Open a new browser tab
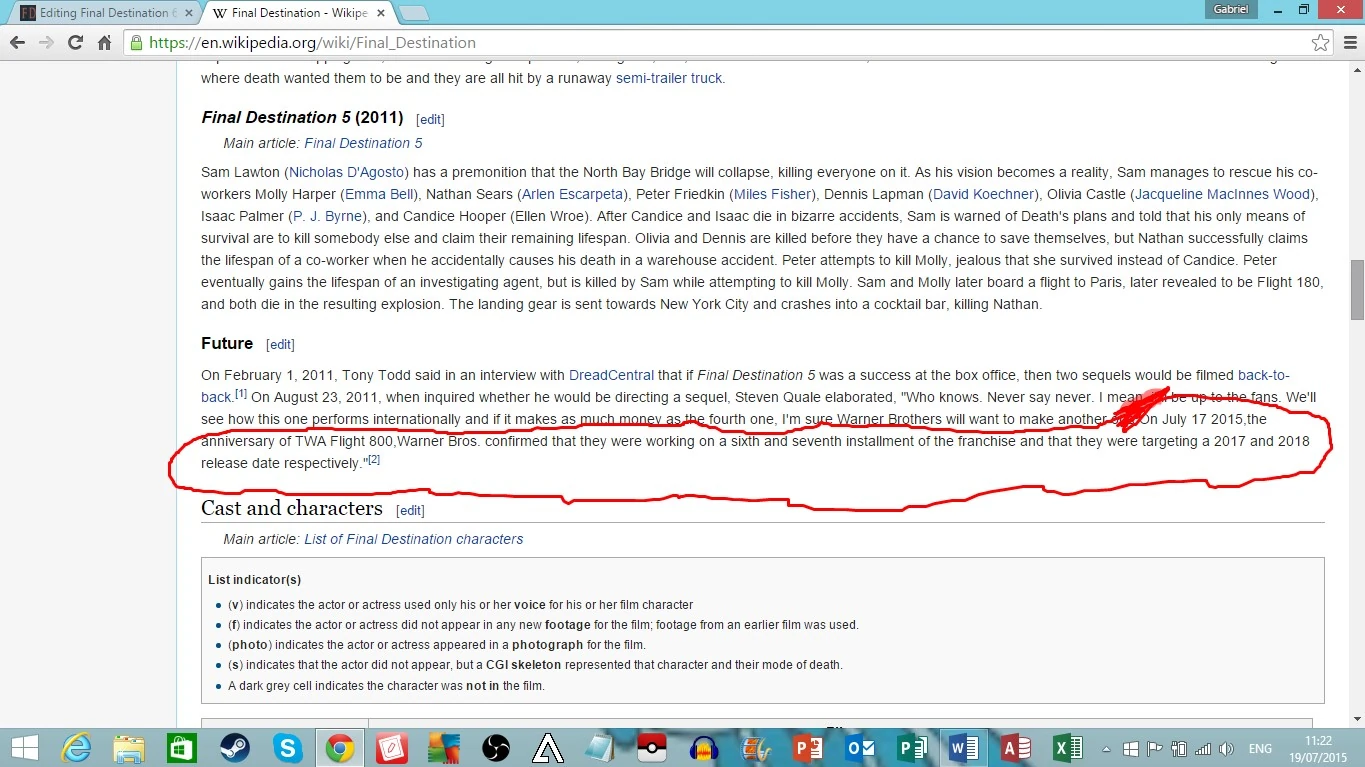The height and width of the screenshot is (767, 1365). point(414,13)
